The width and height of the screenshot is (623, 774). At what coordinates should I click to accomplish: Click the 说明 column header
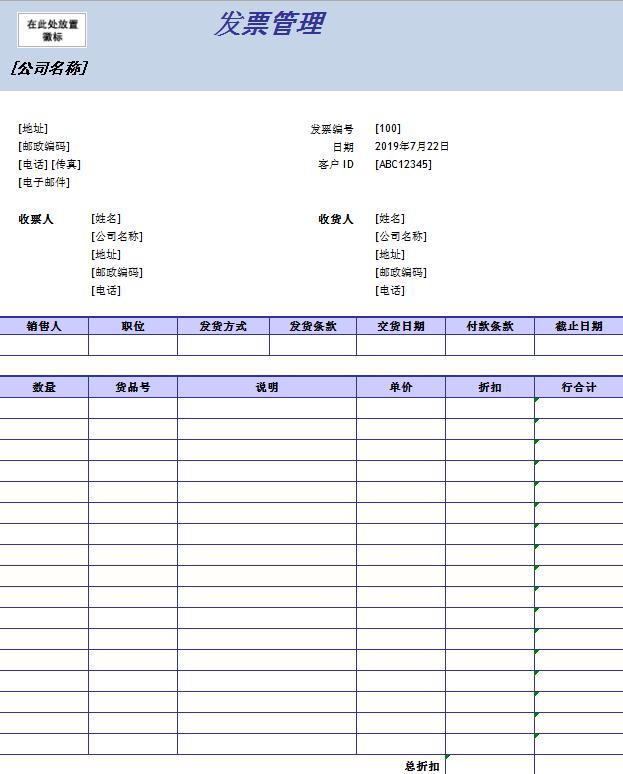pyautogui.click(x=266, y=387)
